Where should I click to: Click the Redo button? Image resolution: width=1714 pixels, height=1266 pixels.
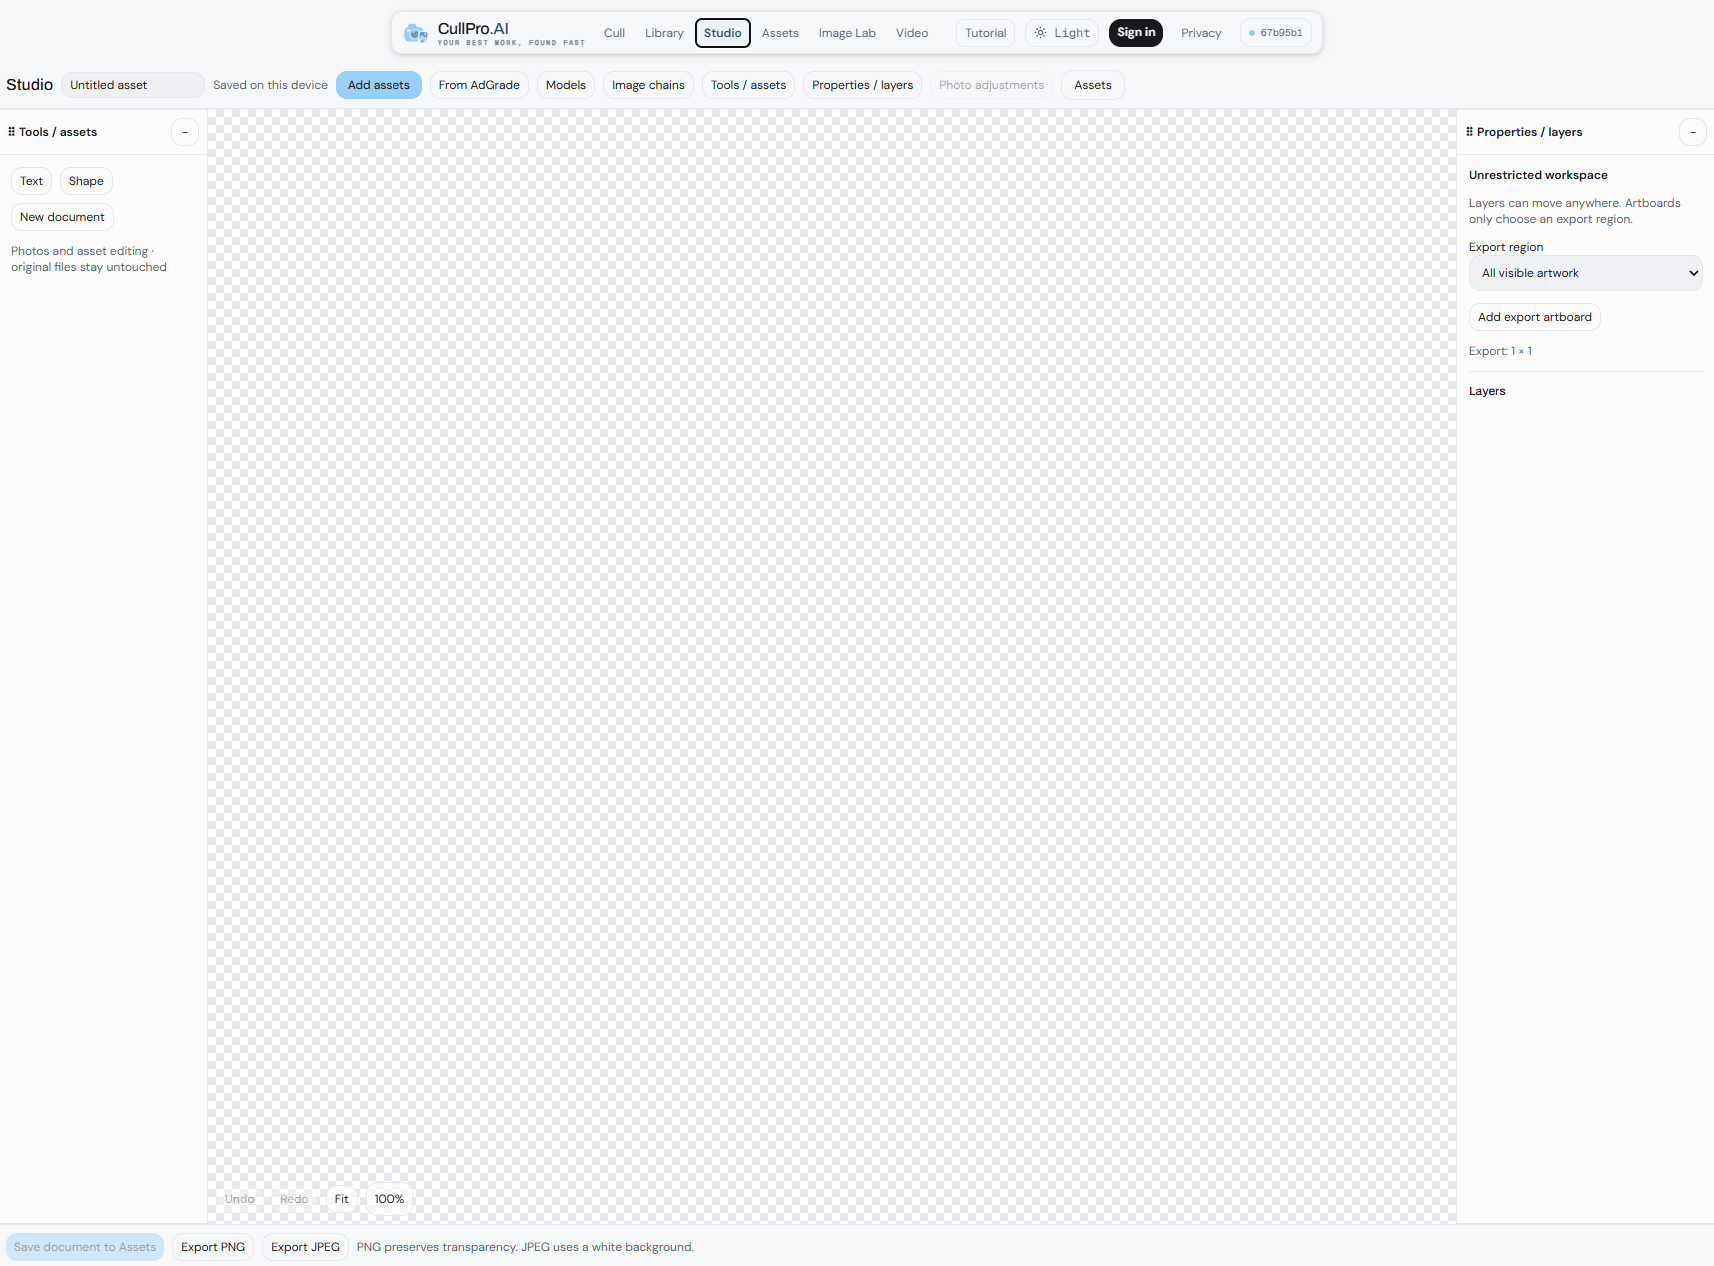[294, 1199]
